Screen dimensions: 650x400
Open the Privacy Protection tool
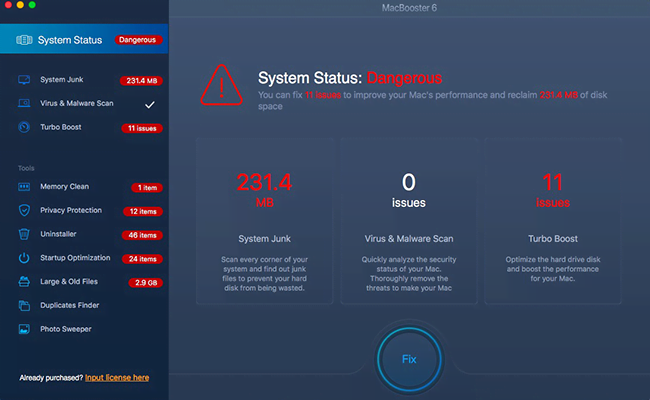pyautogui.click(x=84, y=211)
